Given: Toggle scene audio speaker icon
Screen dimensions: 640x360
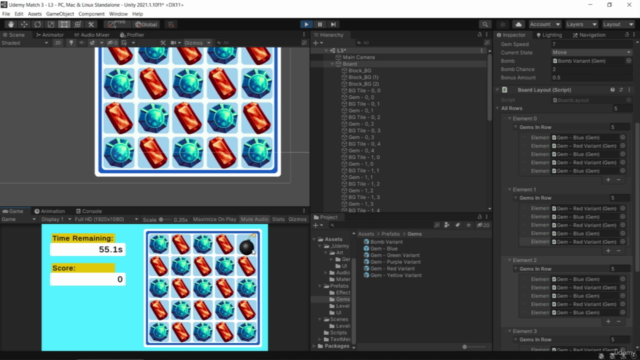Looking at the screenshot, I should point(82,43).
